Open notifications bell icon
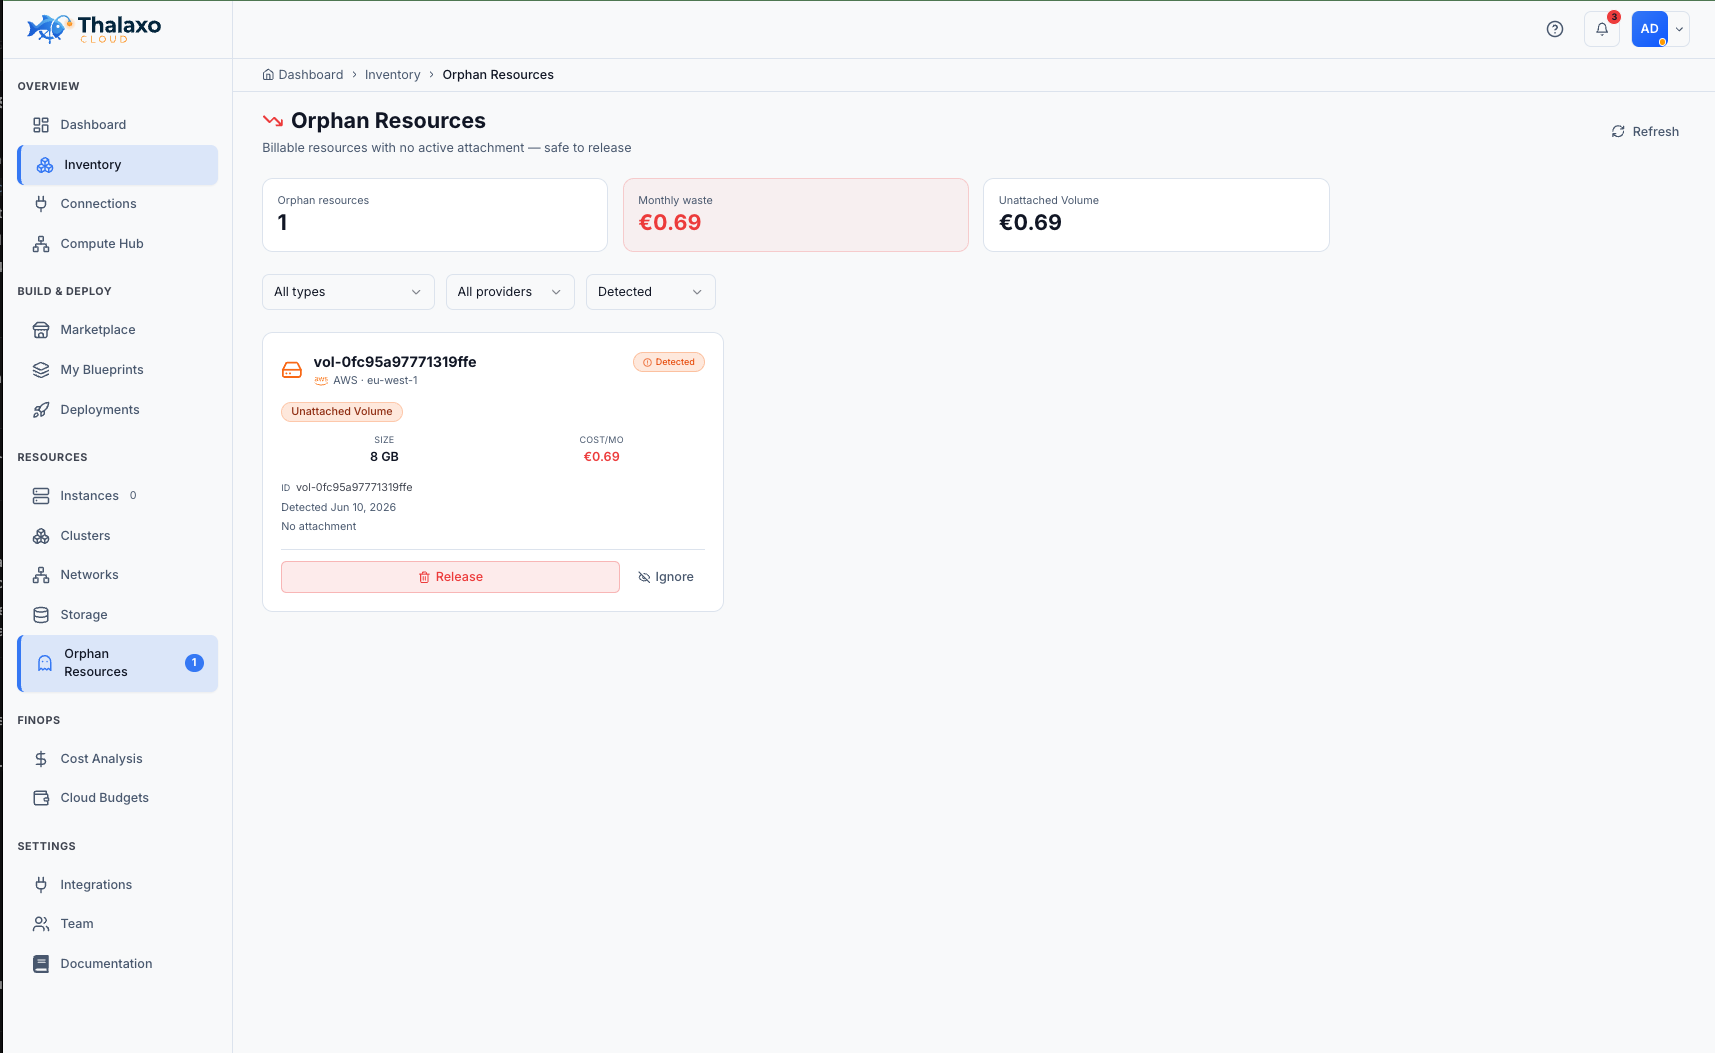The image size is (1715, 1053). pyautogui.click(x=1602, y=29)
